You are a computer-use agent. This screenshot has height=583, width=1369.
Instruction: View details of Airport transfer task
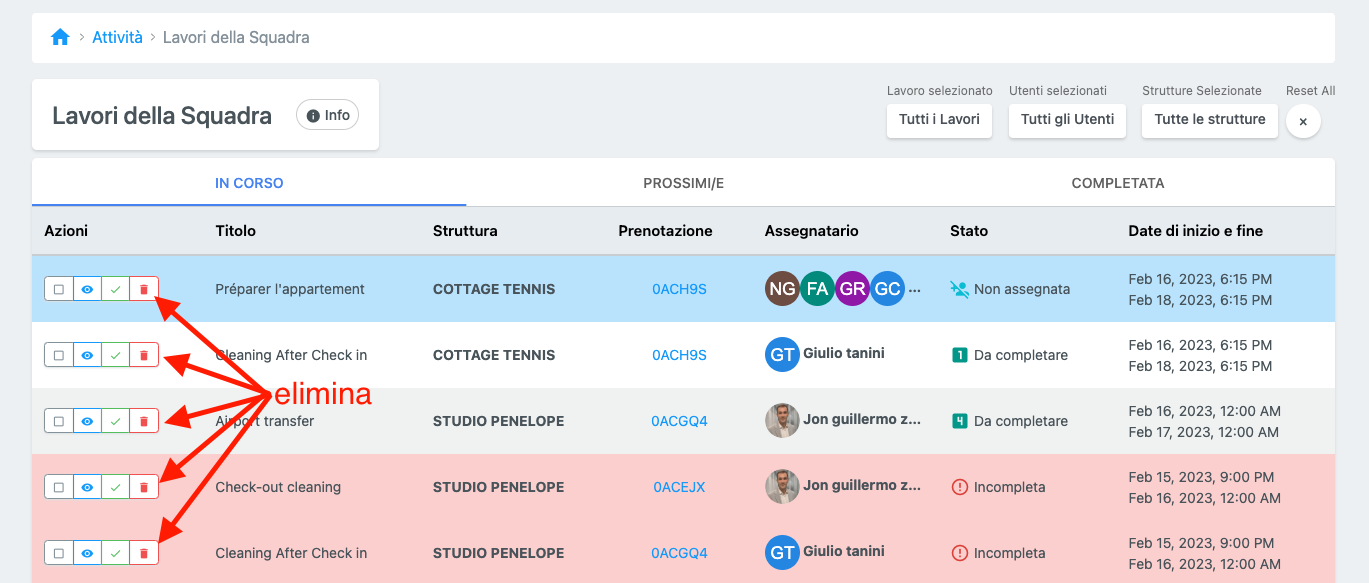tap(87, 421)
